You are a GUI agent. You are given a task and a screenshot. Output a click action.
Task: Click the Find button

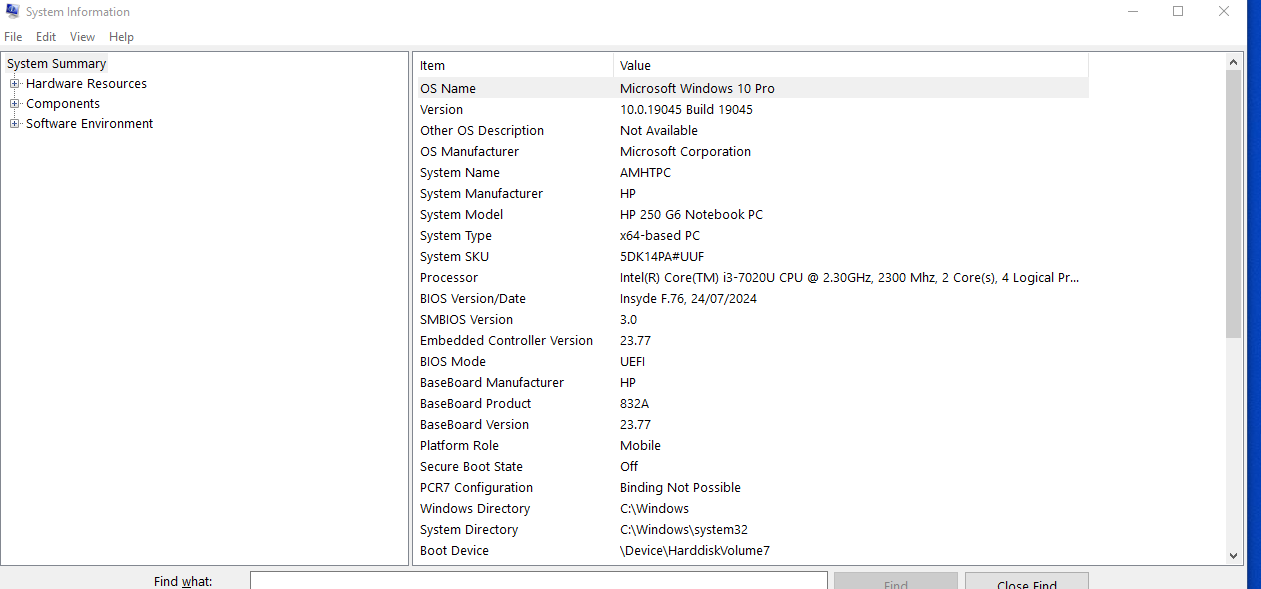pyautogui.click(x=895, y=582)
